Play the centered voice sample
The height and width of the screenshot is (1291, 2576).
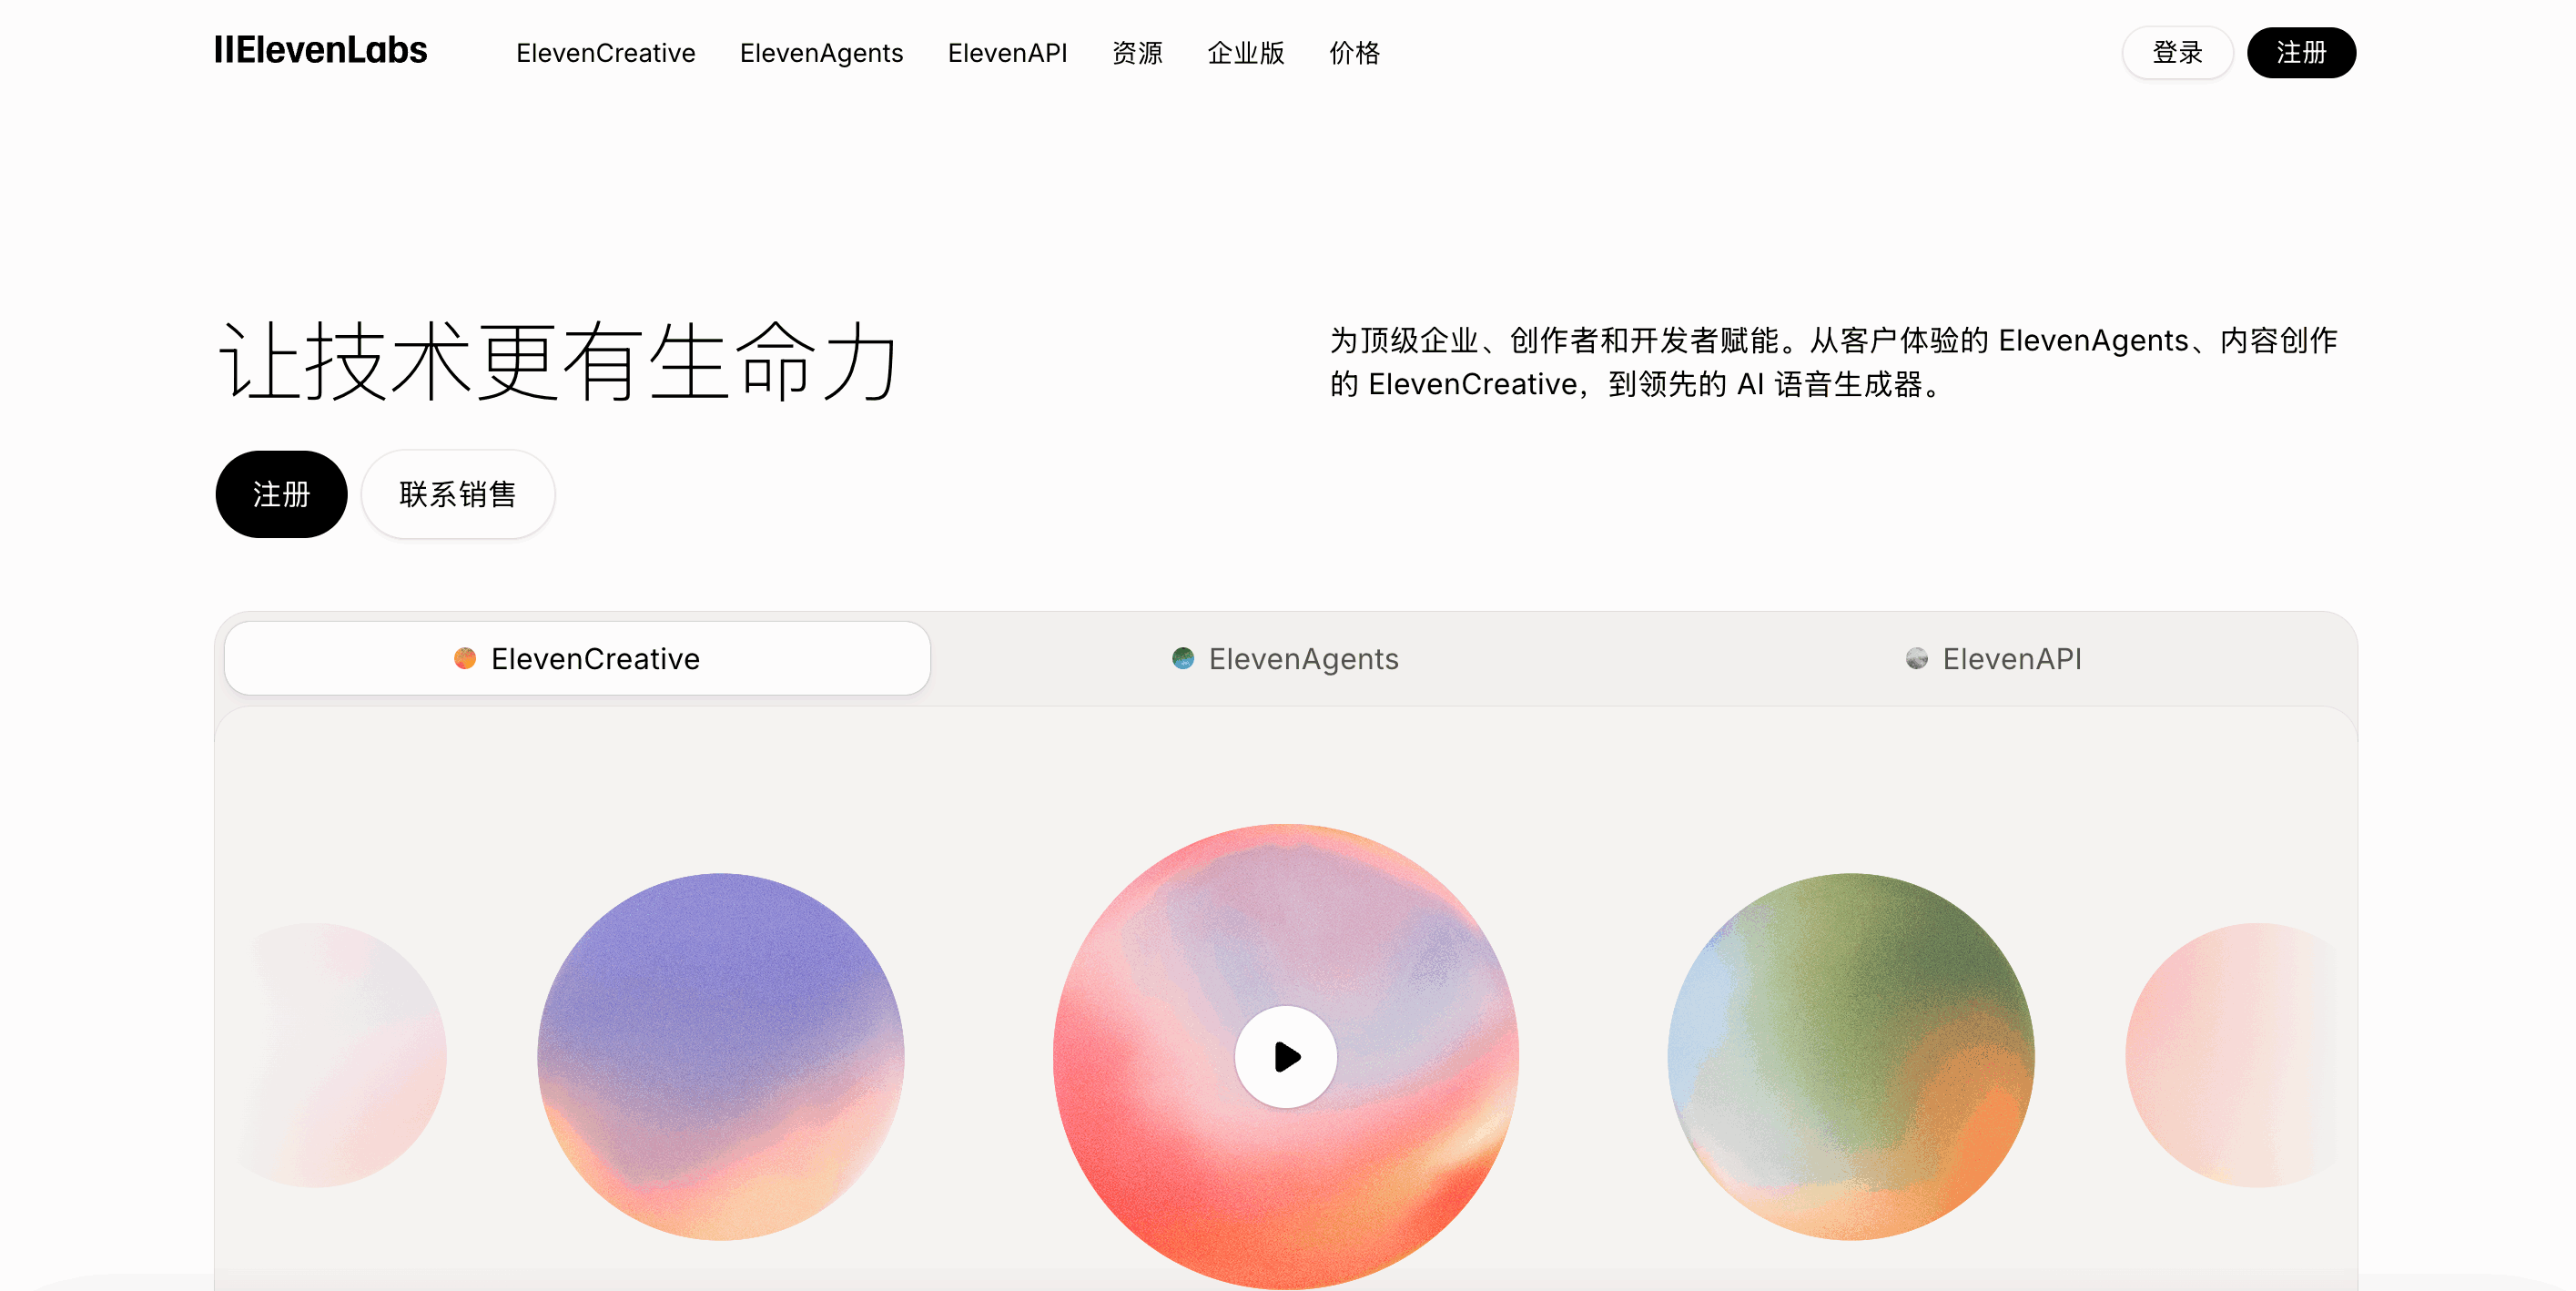click(1286, 1056)
